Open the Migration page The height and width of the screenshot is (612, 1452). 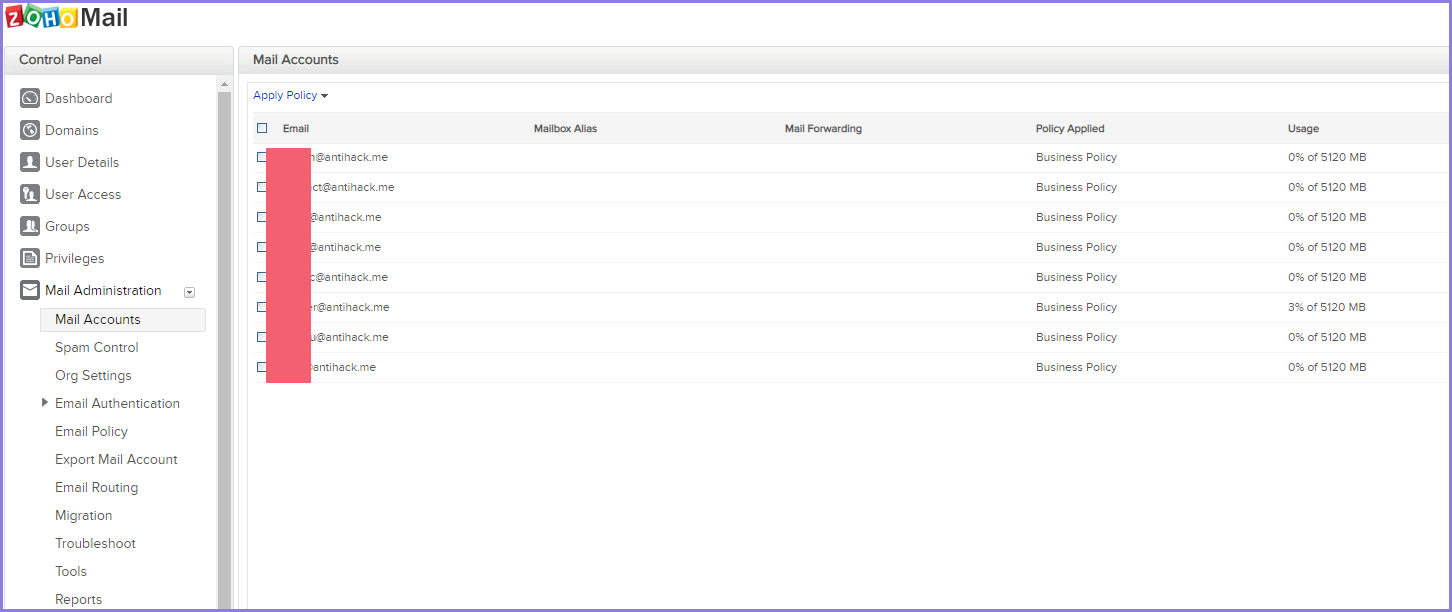coord(83,515)
